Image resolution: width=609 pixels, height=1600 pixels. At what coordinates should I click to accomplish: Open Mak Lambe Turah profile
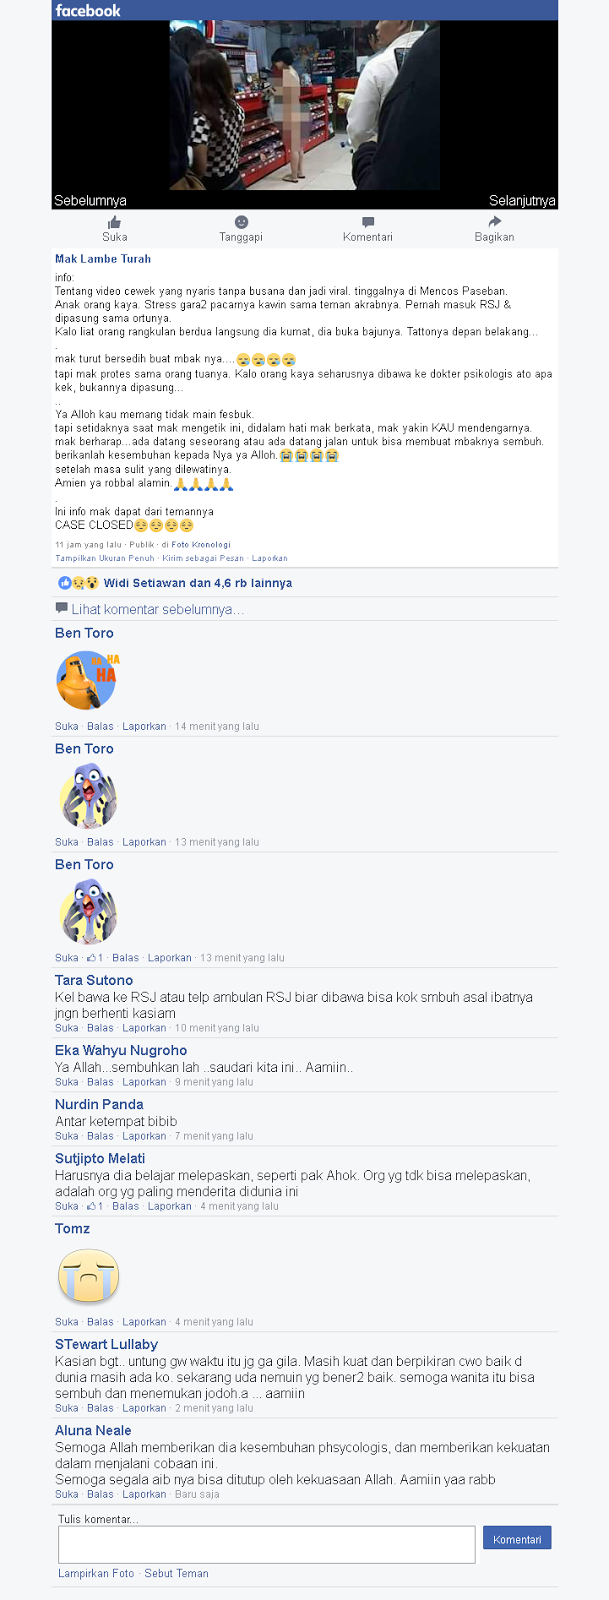tap(103, 259)
